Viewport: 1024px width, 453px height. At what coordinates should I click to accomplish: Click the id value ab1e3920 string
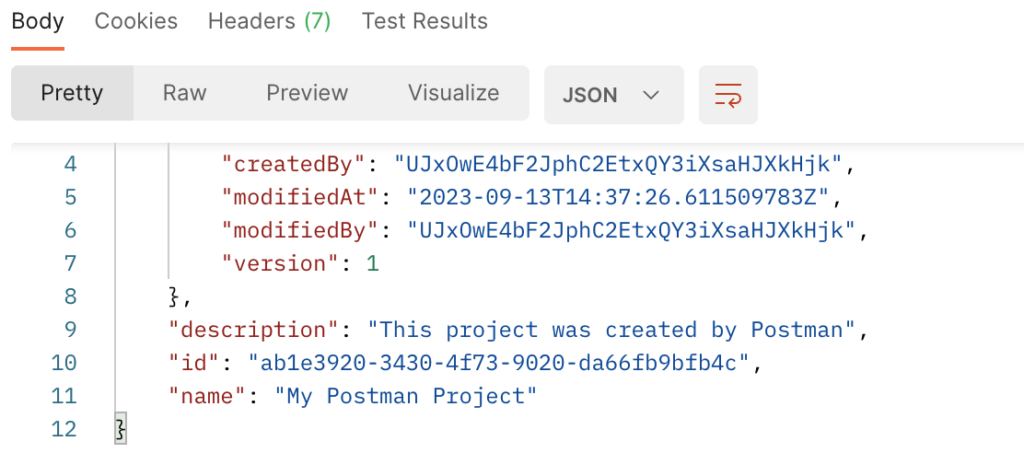click(498, 363)
